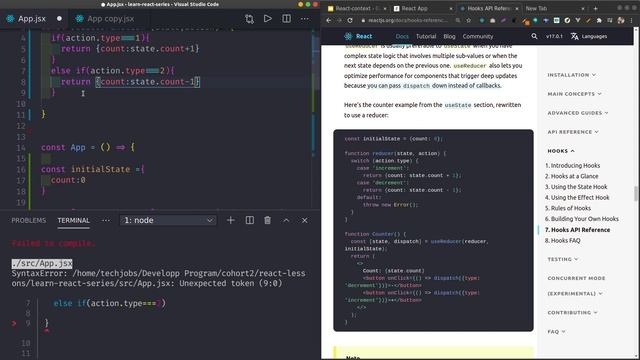Open Blog in the React site nav

(449, 36)
